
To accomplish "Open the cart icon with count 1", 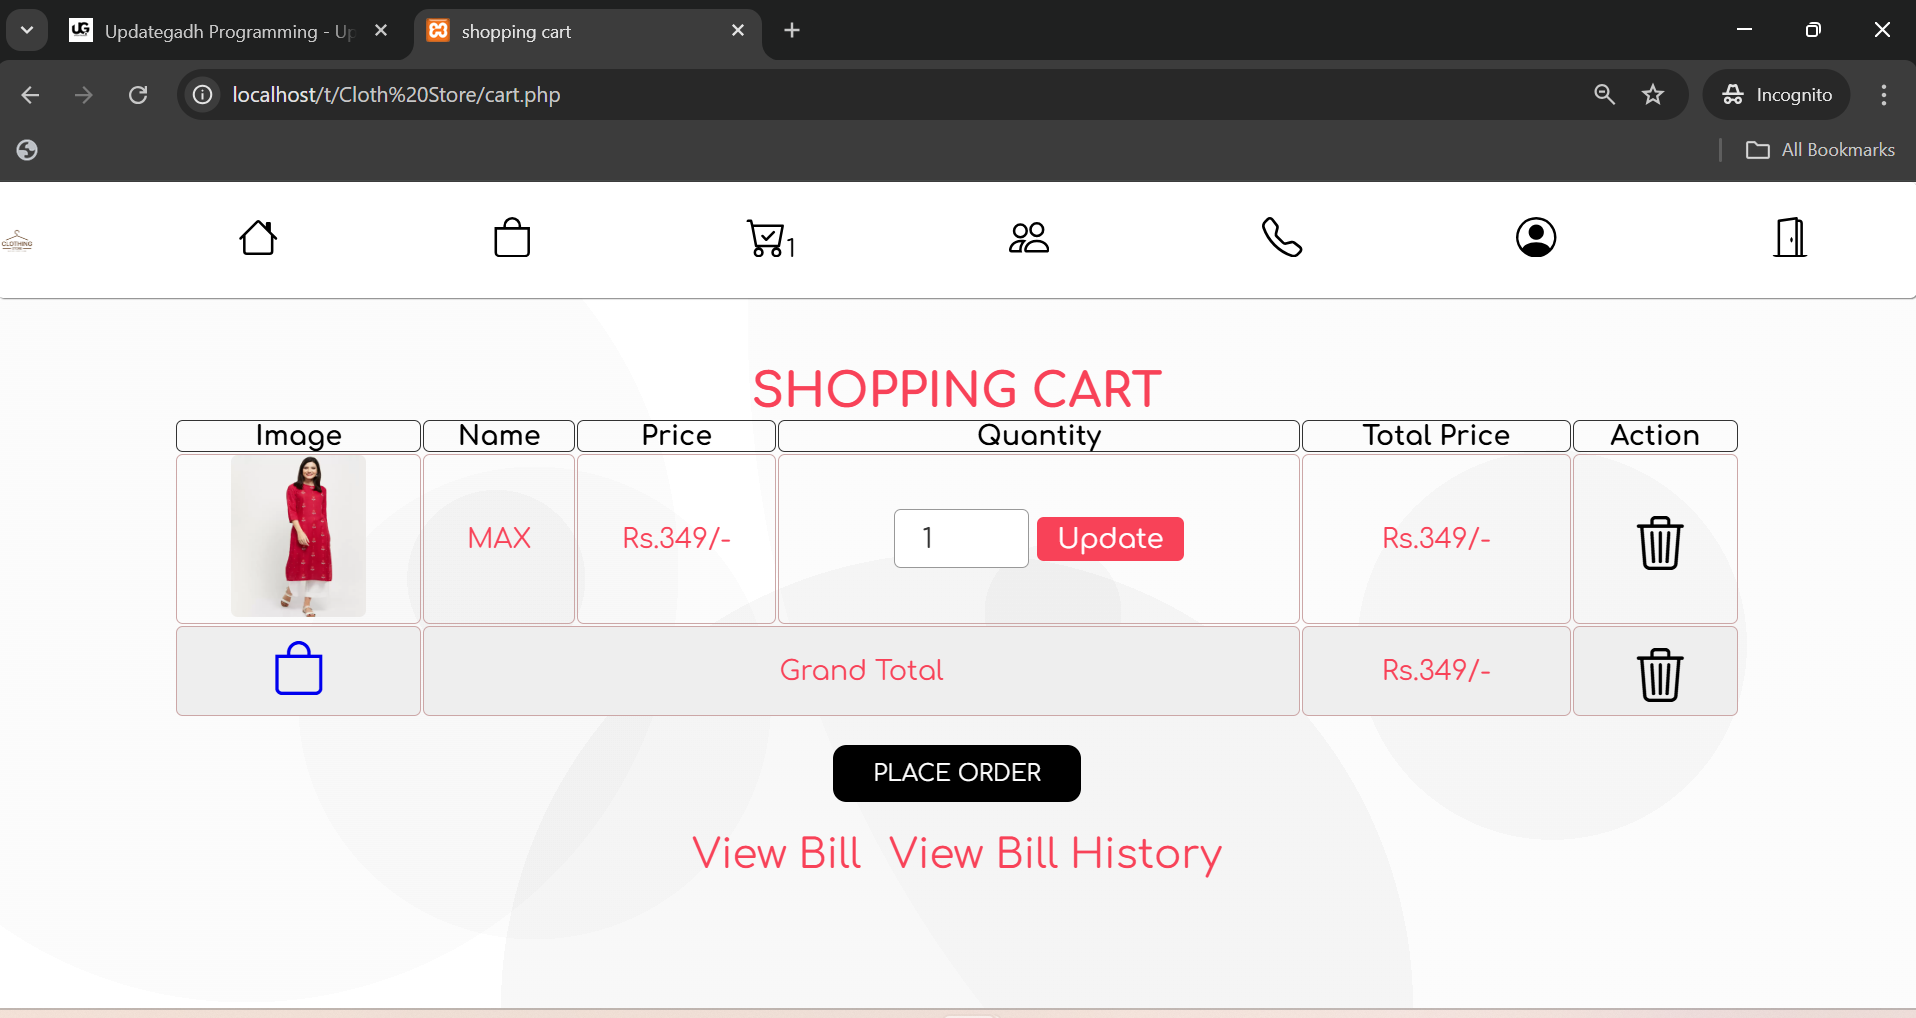I will [x=771, y=239].
